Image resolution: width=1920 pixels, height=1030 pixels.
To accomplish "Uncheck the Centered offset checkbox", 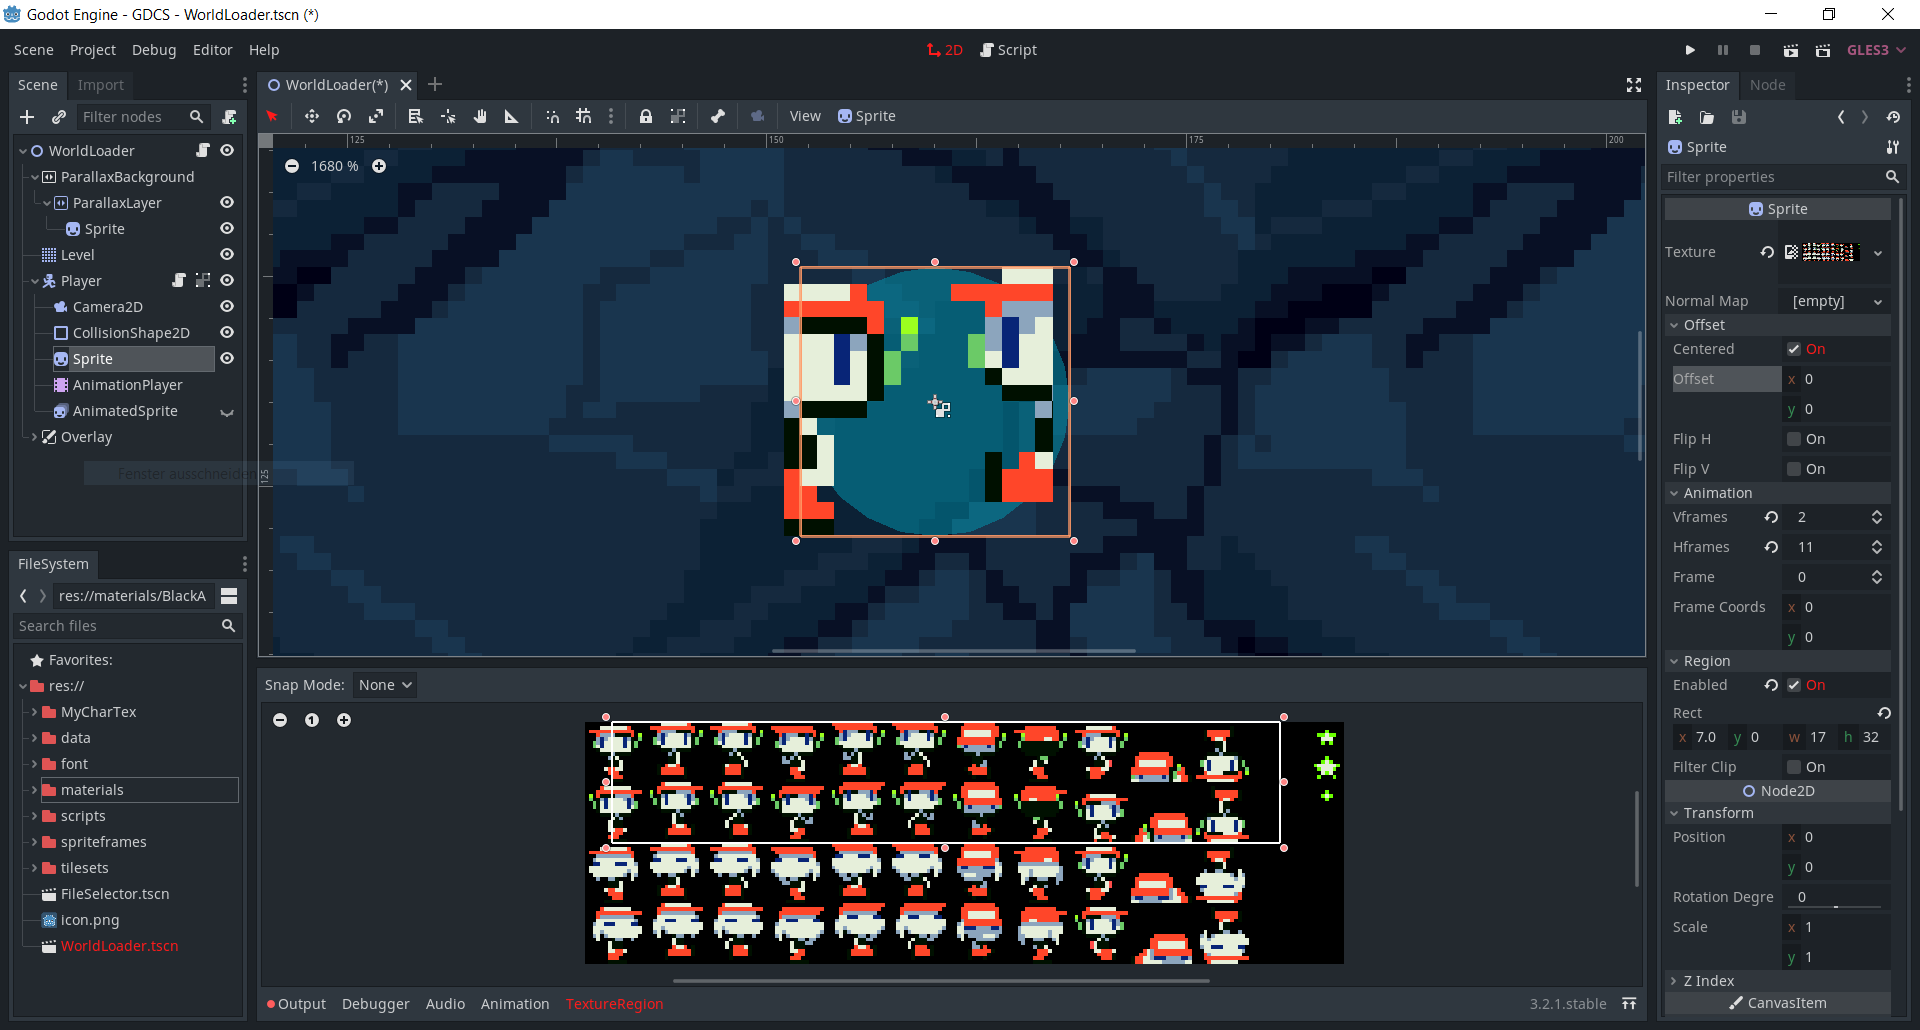I will click(x=1795, y=348).
